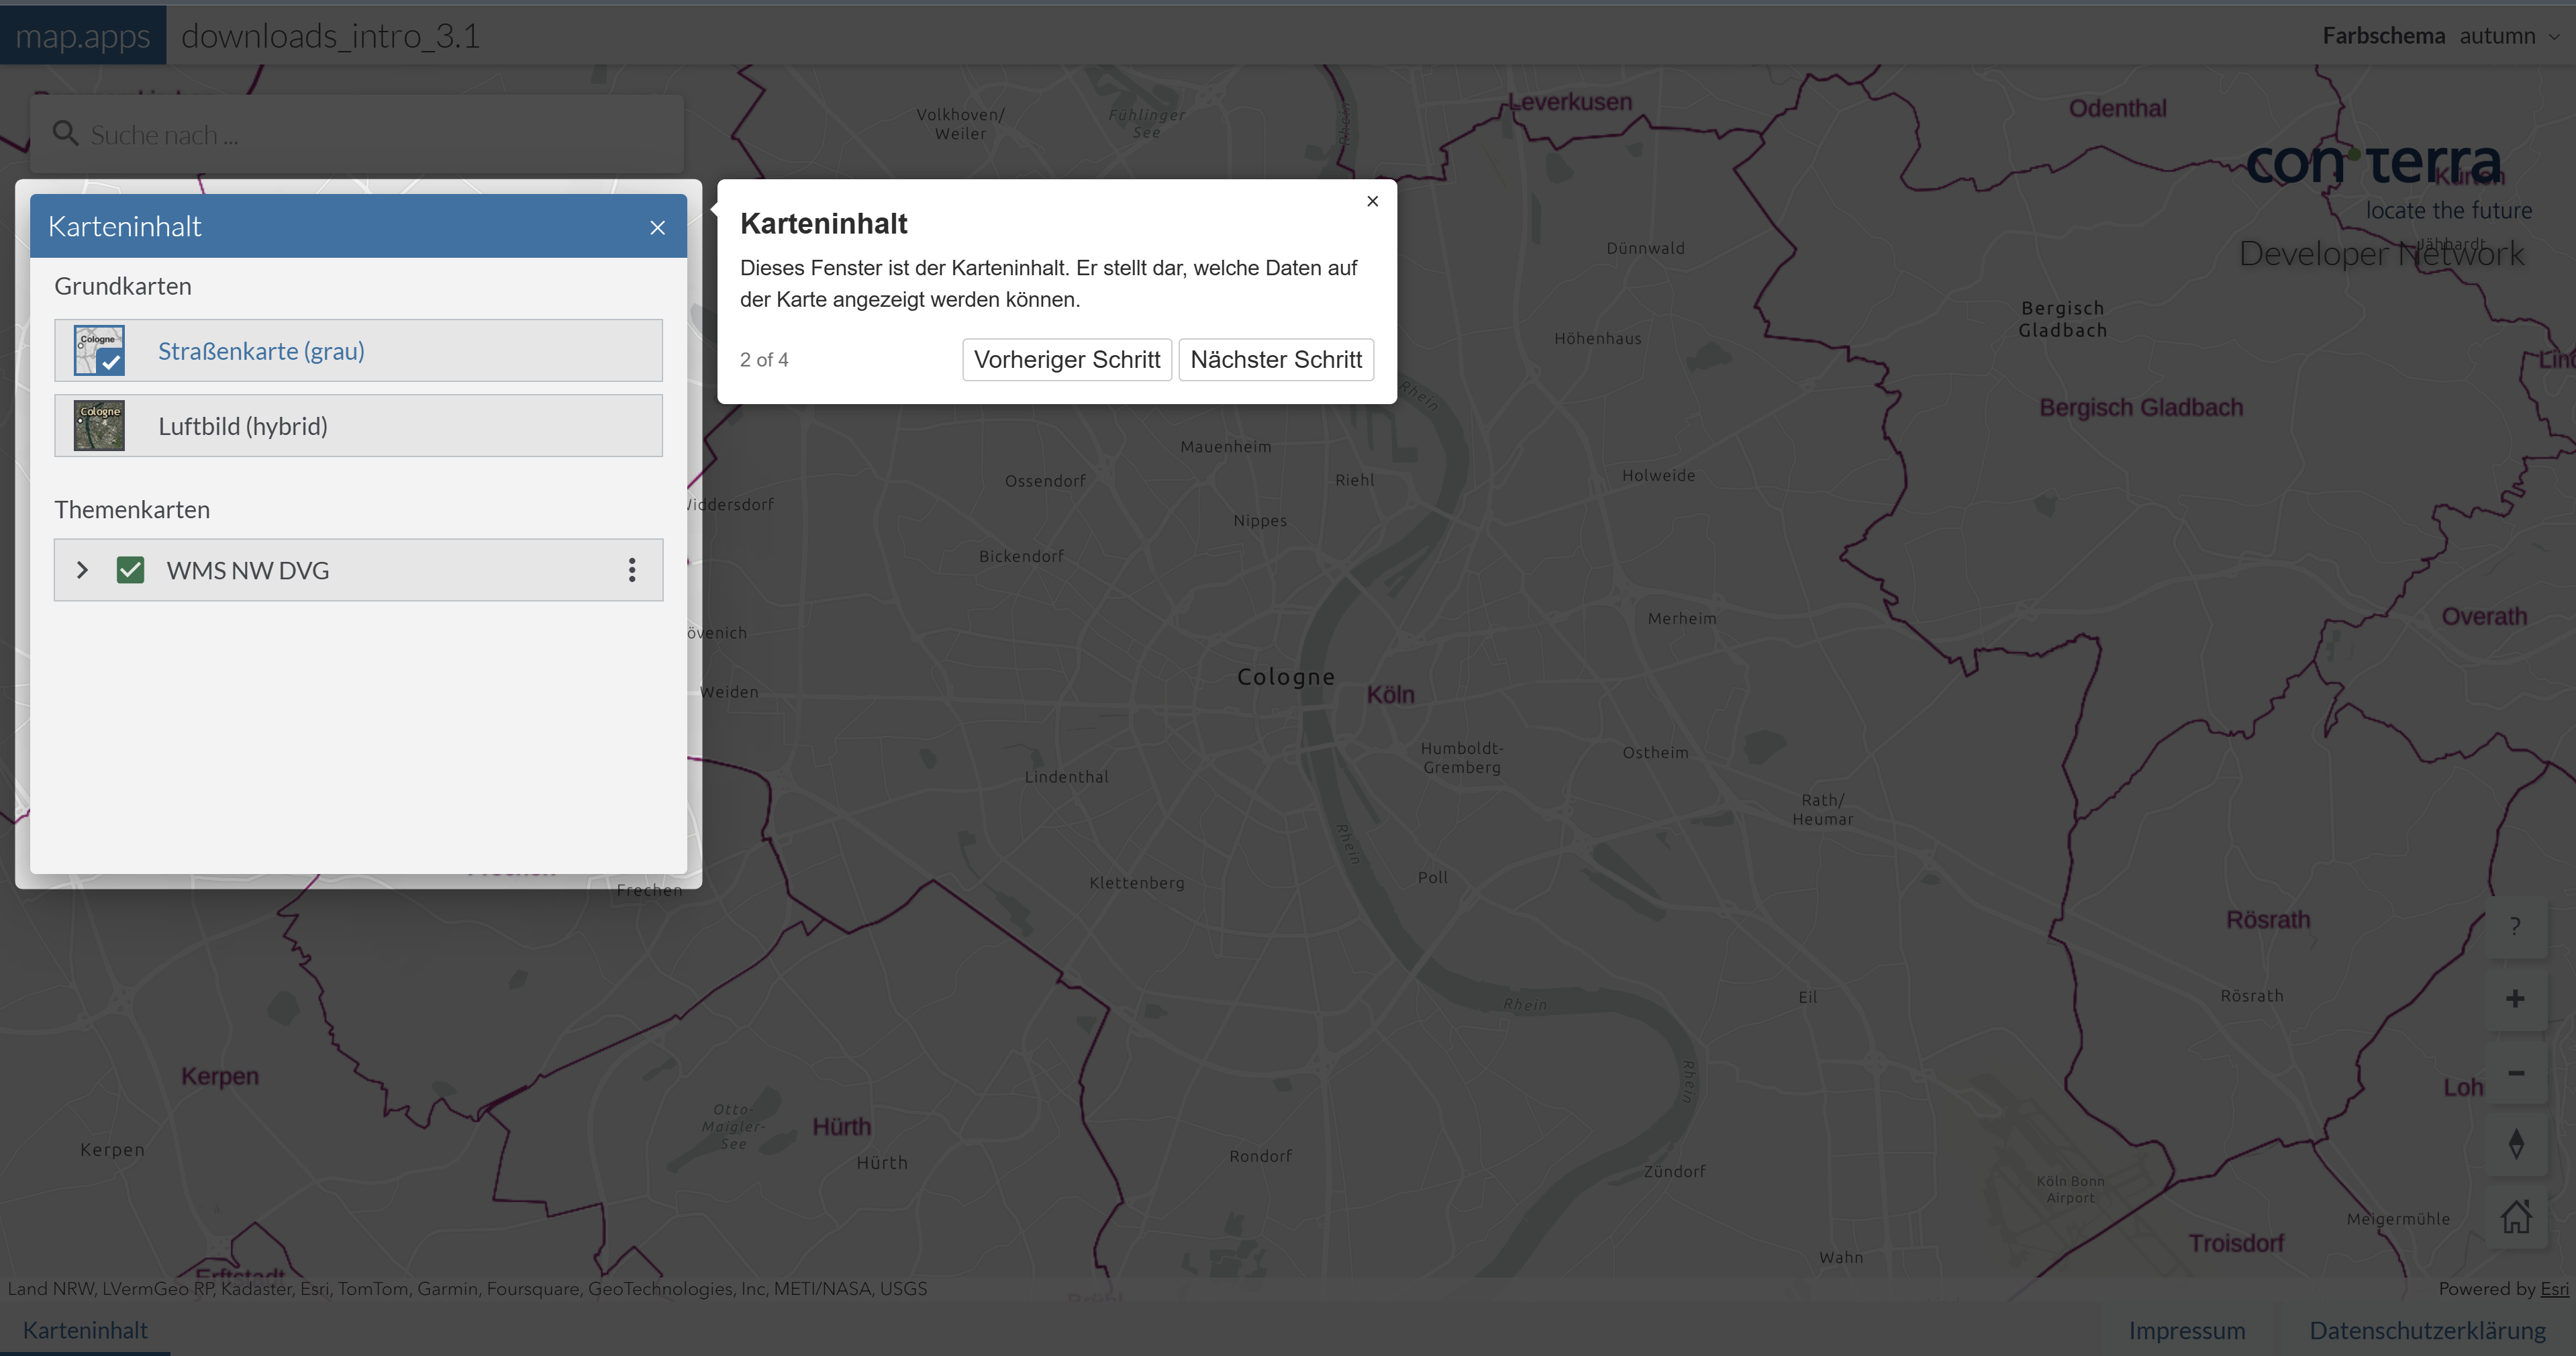Open WMS NW DVG three-dot options menu
The image size is (2576, 1356).
tap(632, 570)
